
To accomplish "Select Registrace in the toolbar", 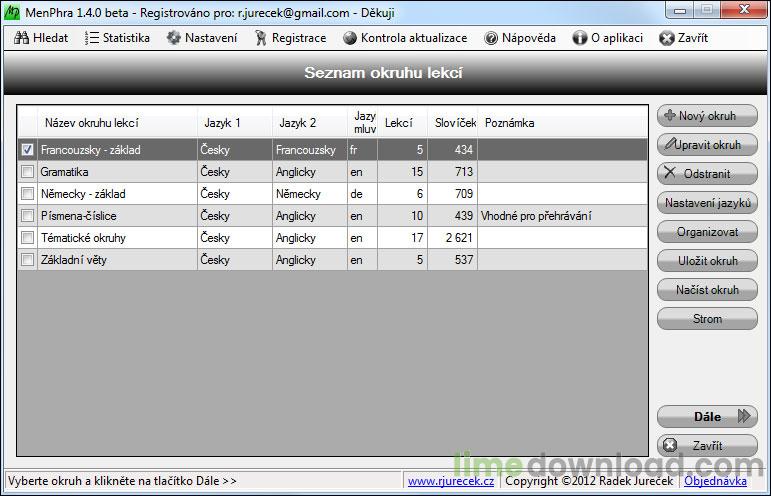I will 291,38.
